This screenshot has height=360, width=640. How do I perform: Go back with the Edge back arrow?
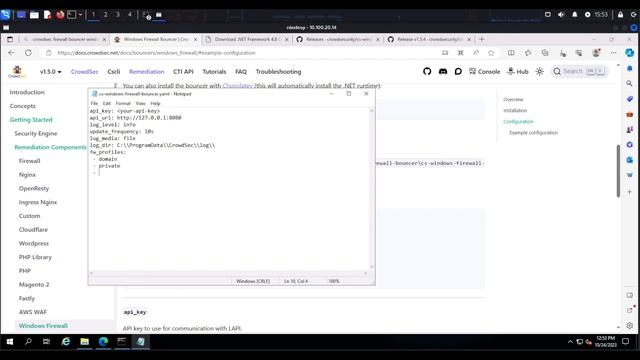pos(11,53)
